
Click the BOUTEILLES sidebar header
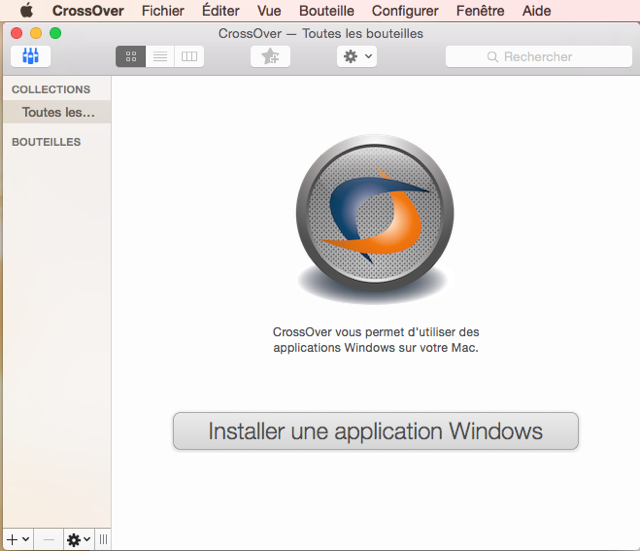pyautogui.click(x=46, y=142)
